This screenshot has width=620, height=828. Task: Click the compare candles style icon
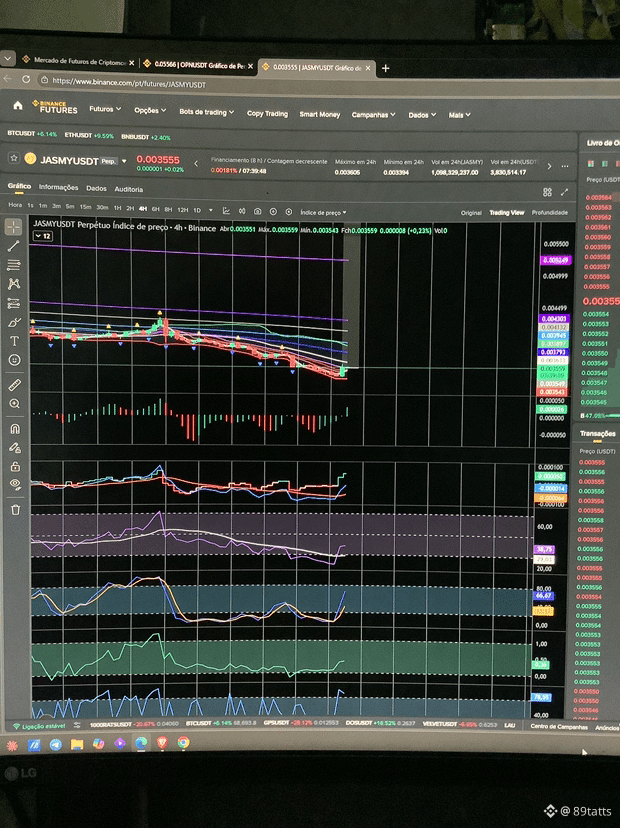(x=242, y=211)
